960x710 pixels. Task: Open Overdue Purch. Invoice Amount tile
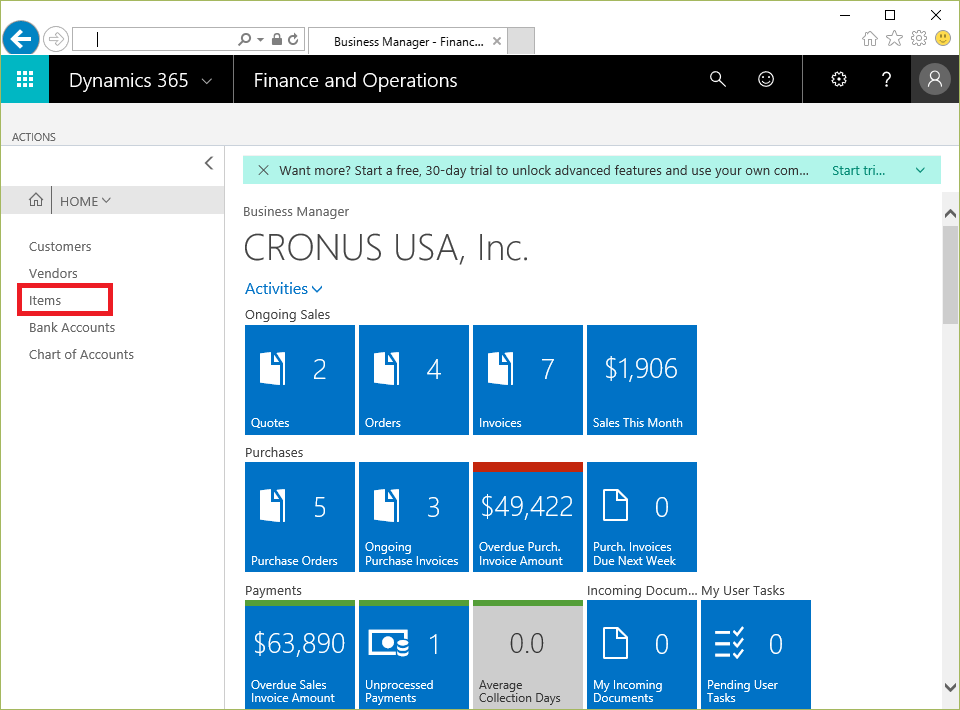pos(528,517)
